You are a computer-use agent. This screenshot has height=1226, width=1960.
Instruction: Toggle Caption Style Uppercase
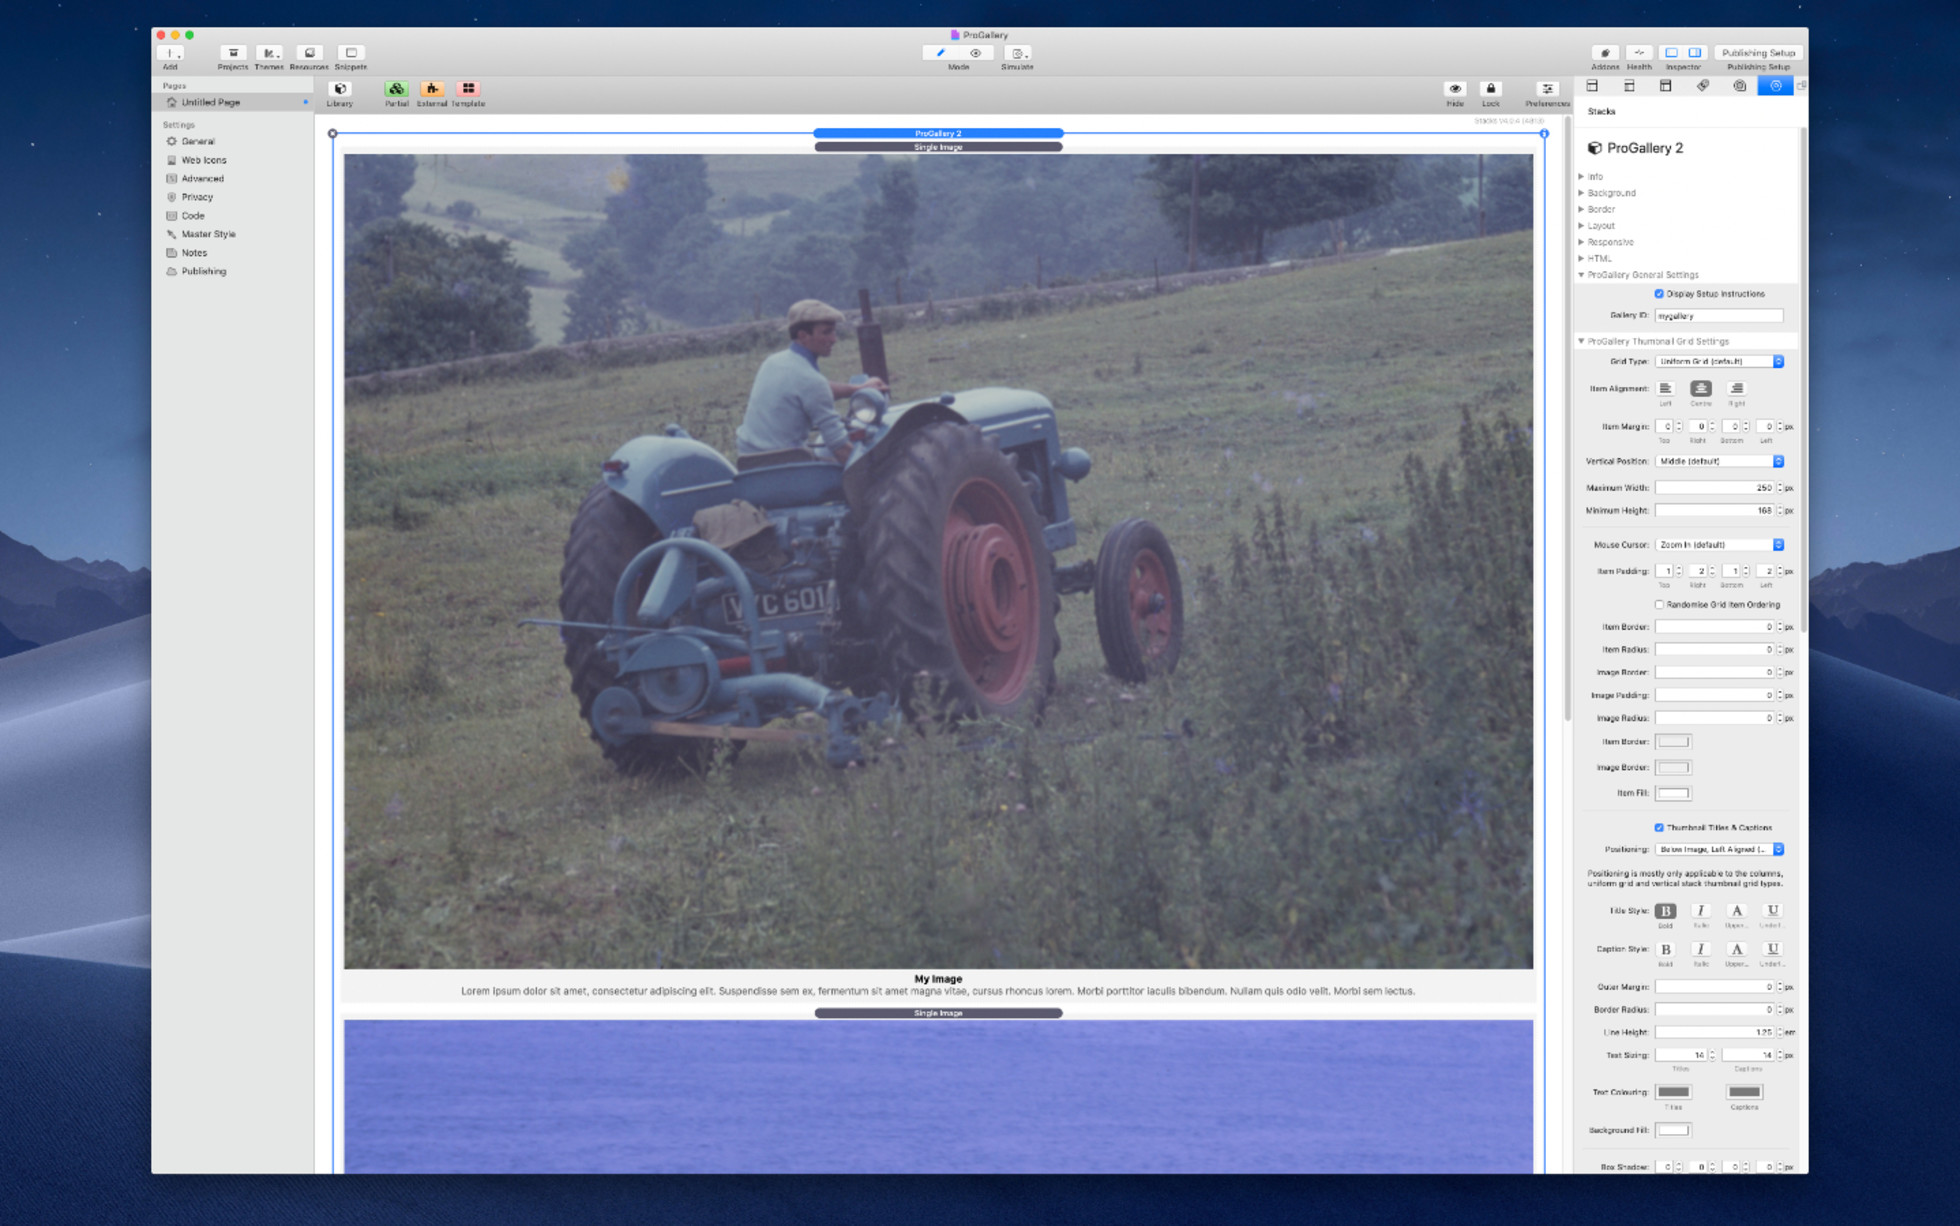point(1737,949)
